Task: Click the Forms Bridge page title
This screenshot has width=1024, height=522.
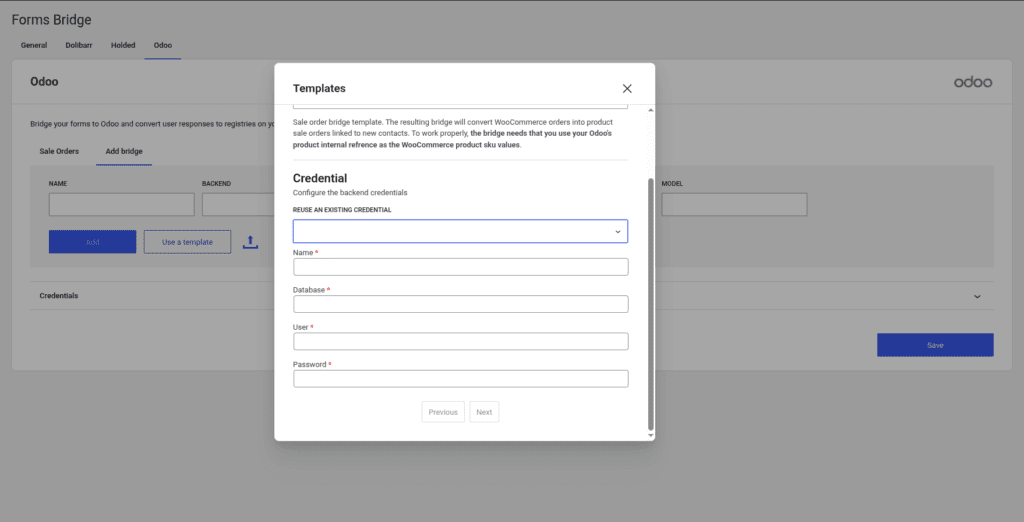Action: click(52, 20)
